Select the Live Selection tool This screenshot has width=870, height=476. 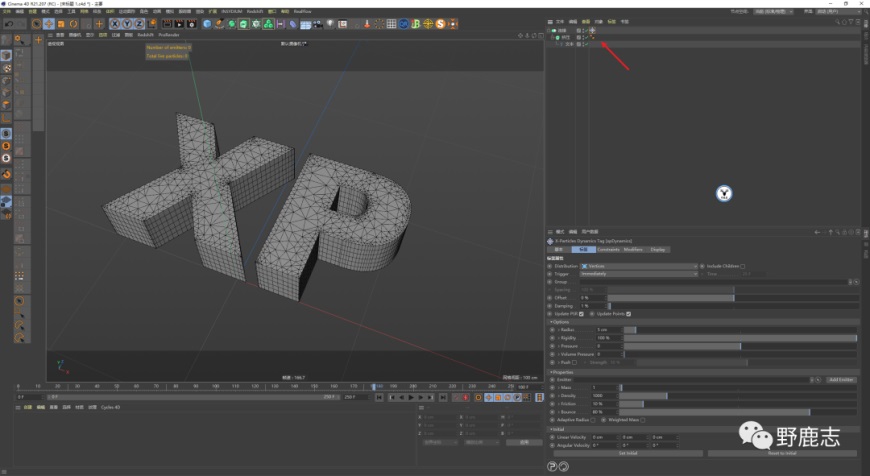(x=36, y=24)
